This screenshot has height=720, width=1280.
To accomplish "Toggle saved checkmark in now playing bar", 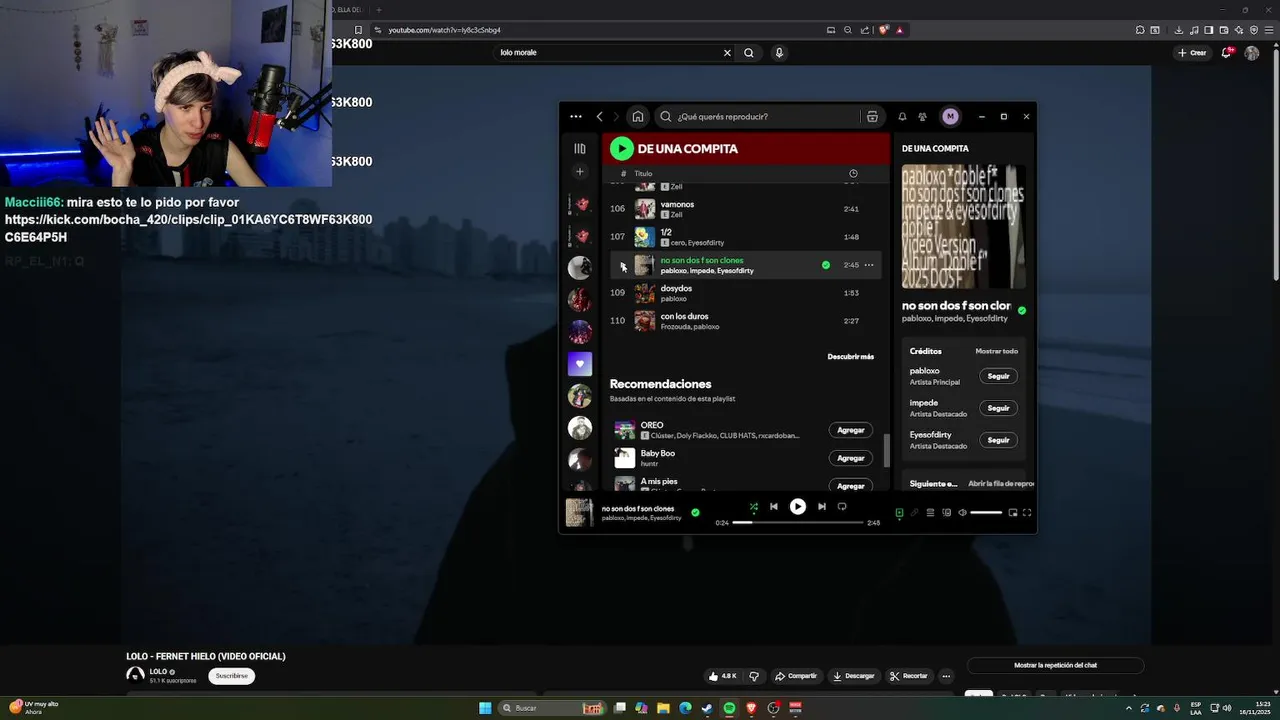I will 695,512.
